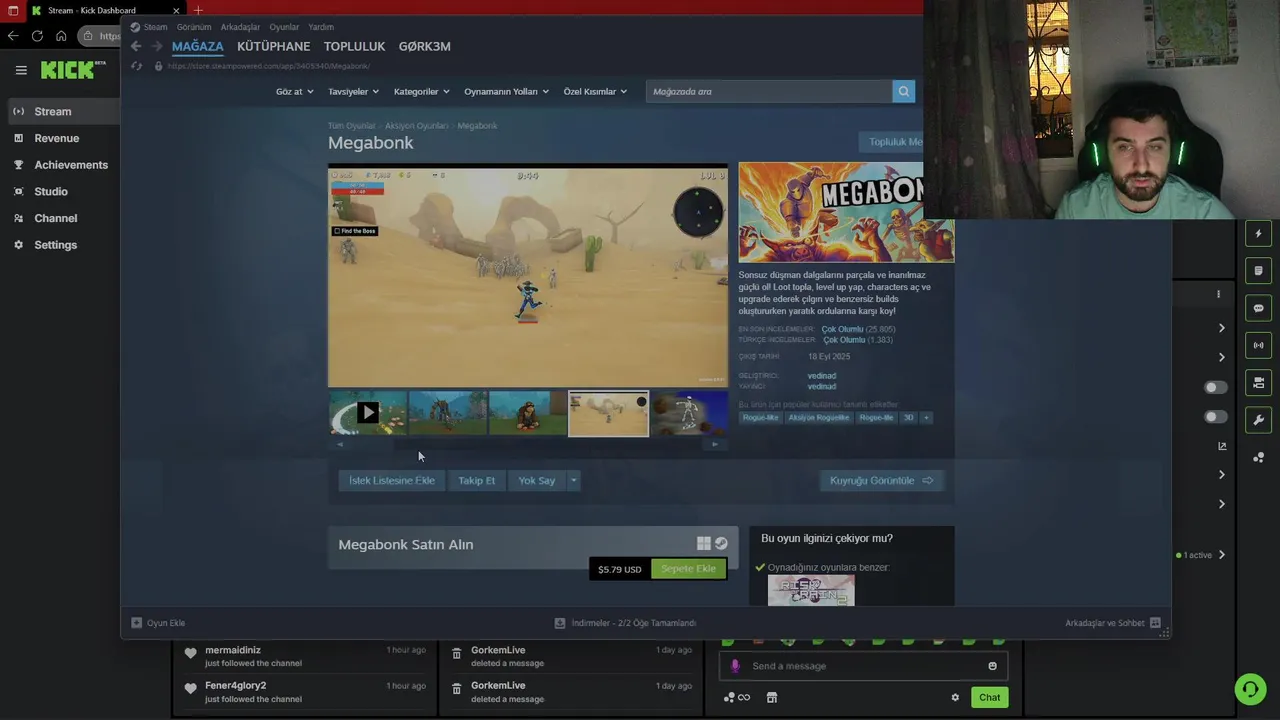Select the skeleton screenshot thumbnail
1280x720 pixels.
click(x=689, y=413)
